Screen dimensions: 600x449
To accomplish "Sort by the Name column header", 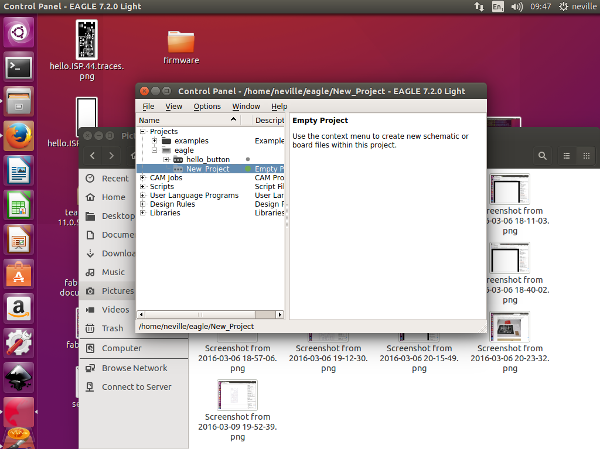I will (189, 120).
